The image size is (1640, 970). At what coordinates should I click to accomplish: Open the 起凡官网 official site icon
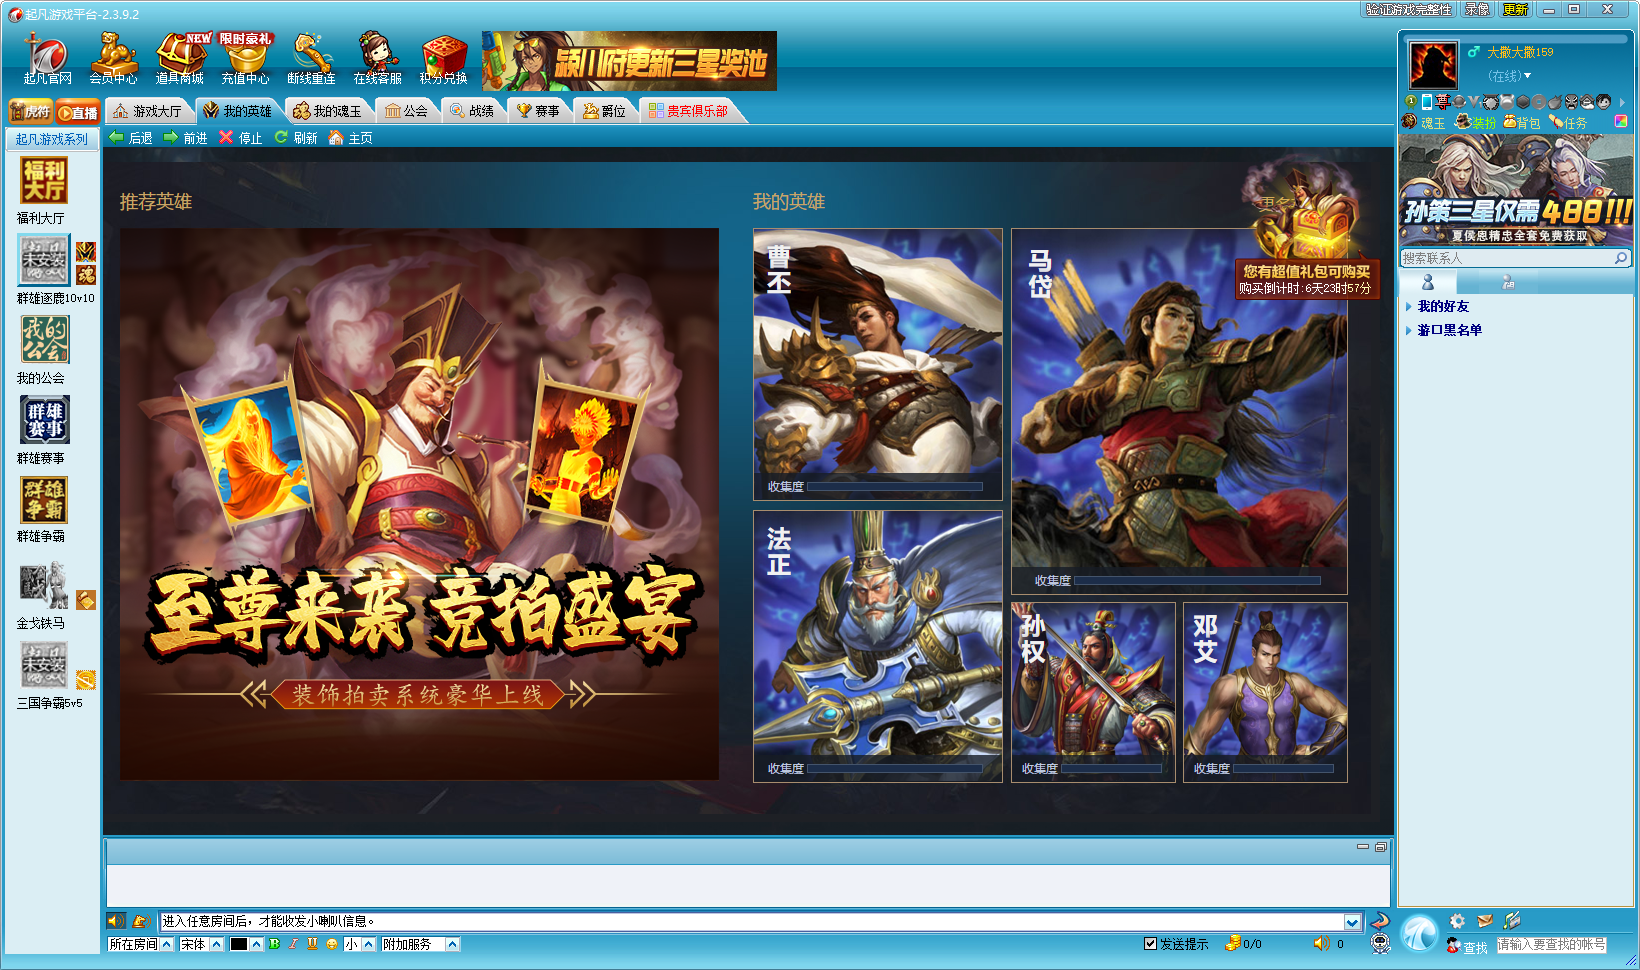click(47, 58)
